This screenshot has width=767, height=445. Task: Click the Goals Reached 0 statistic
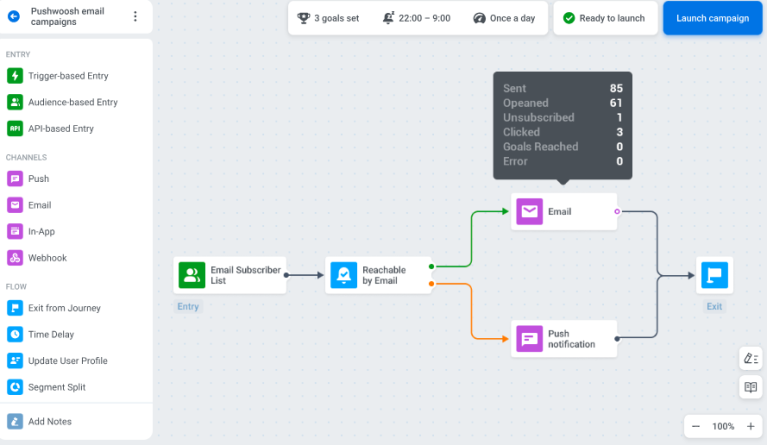(563, 147)
